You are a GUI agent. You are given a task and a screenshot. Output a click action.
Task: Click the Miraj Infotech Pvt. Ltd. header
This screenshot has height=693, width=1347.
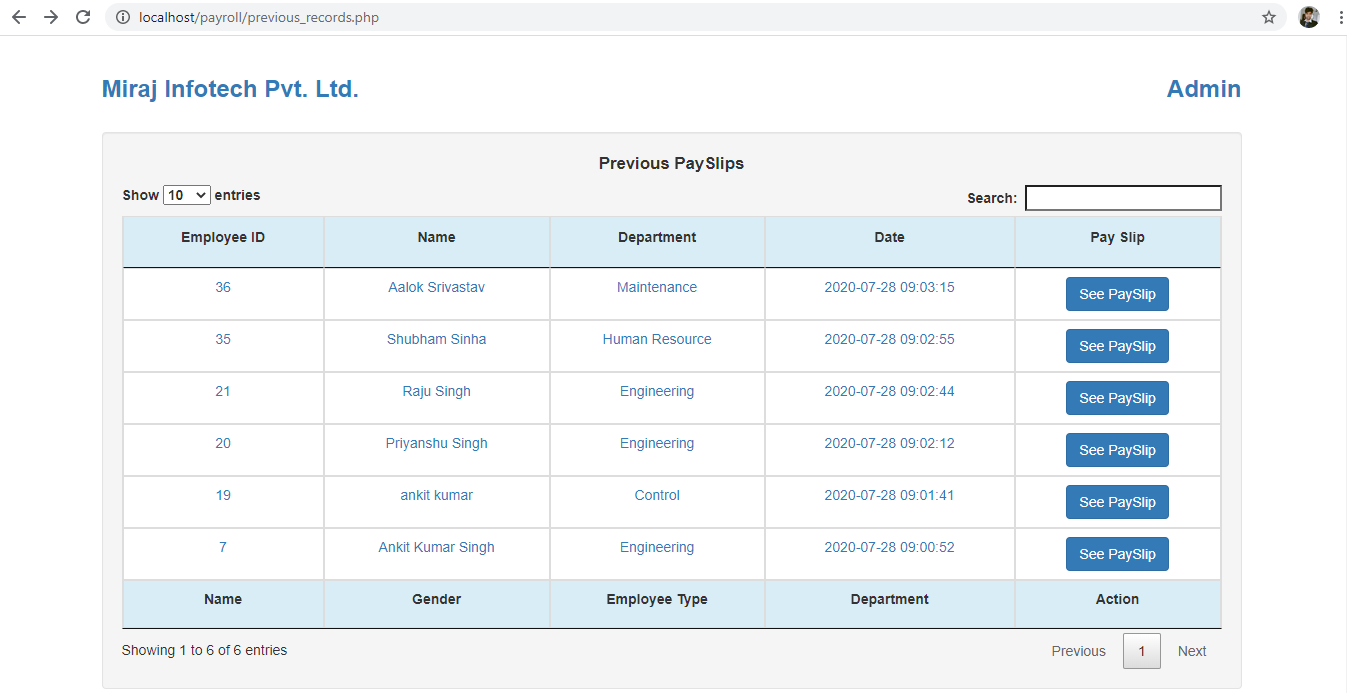click(229, 88)
